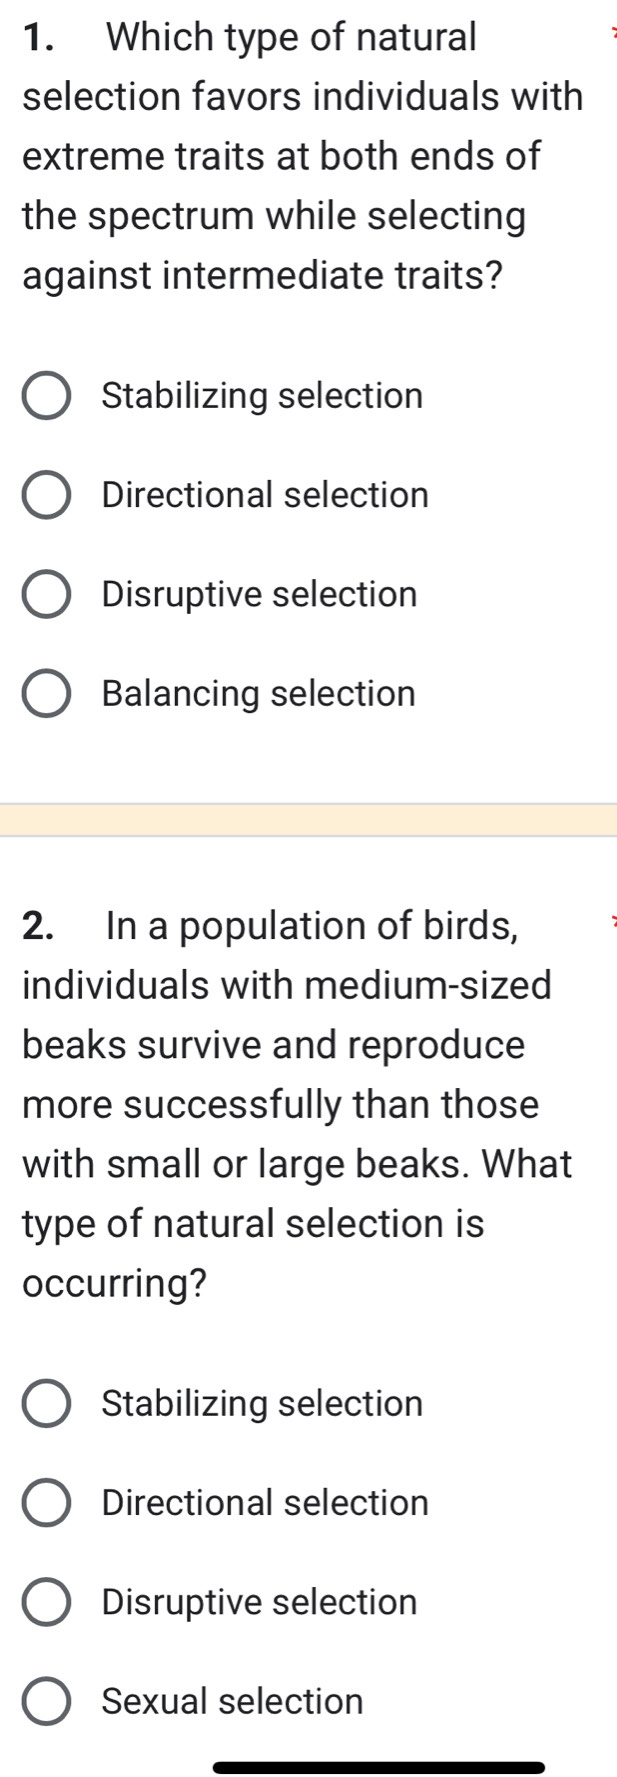Select Directional selection for question 2

pos(47,1502)
